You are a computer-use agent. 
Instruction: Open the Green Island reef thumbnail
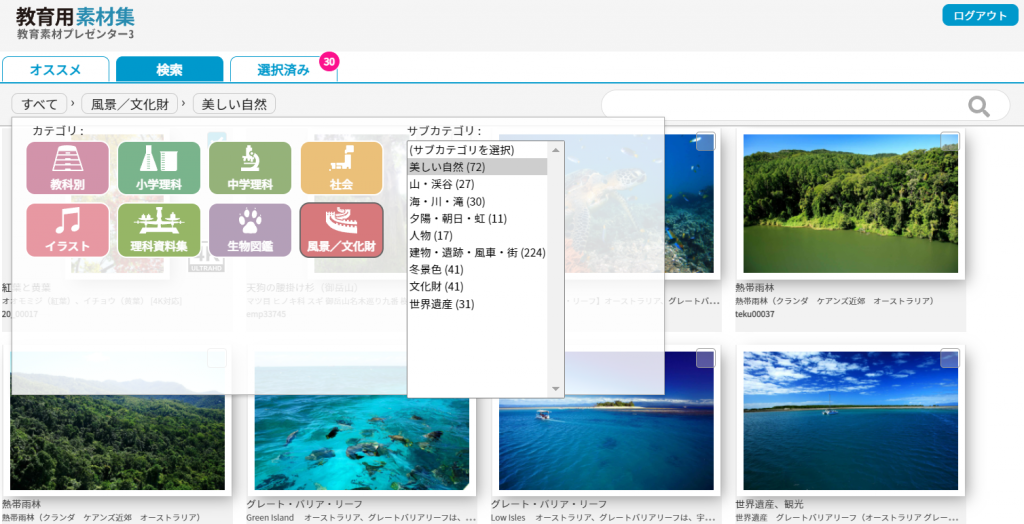[362, 421]
